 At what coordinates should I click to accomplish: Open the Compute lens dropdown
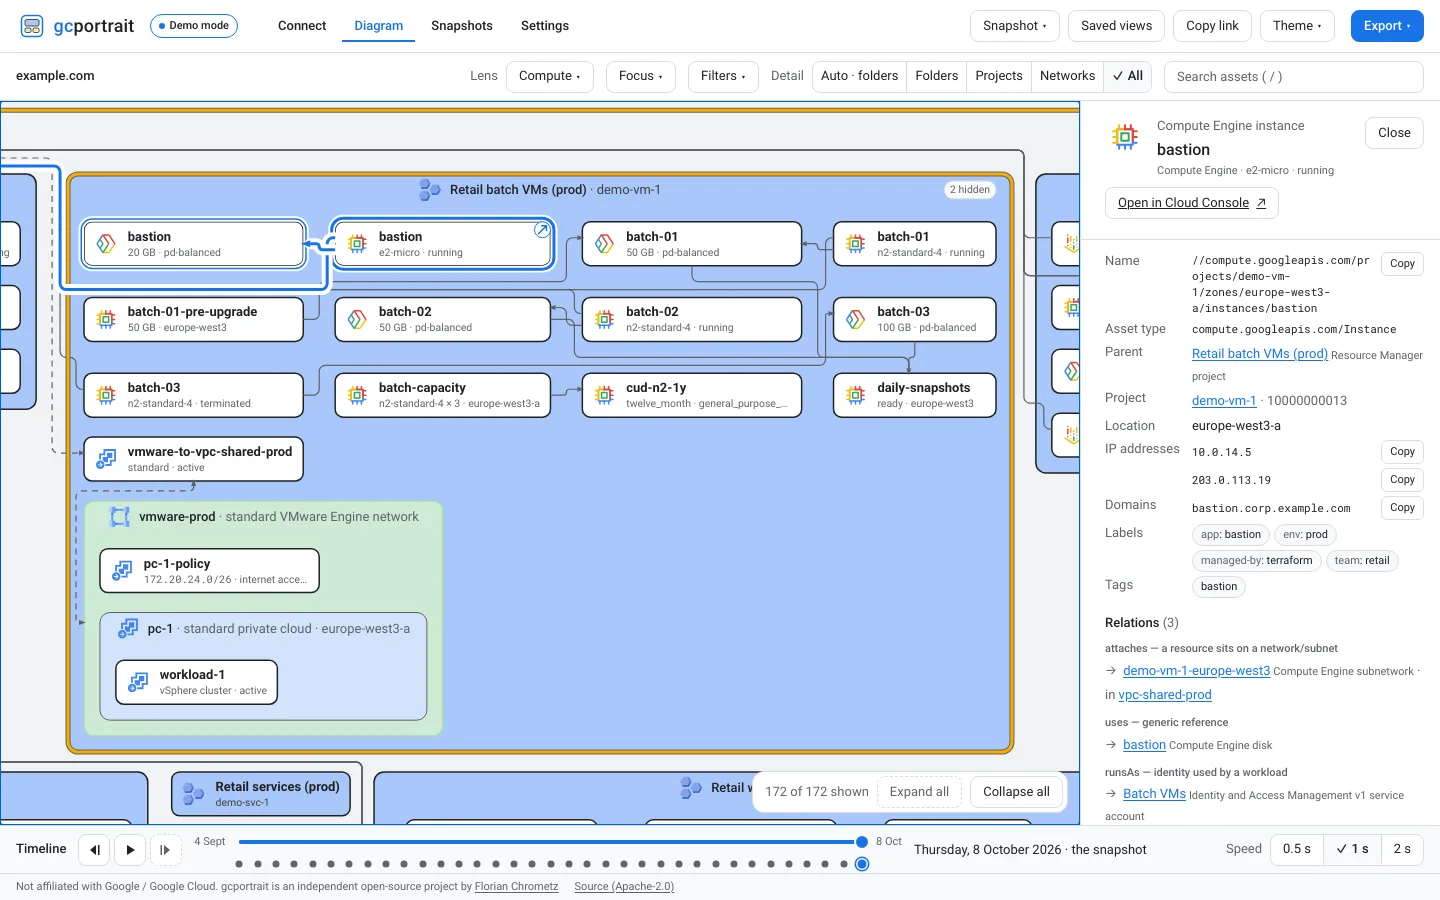tap(550, 76)
